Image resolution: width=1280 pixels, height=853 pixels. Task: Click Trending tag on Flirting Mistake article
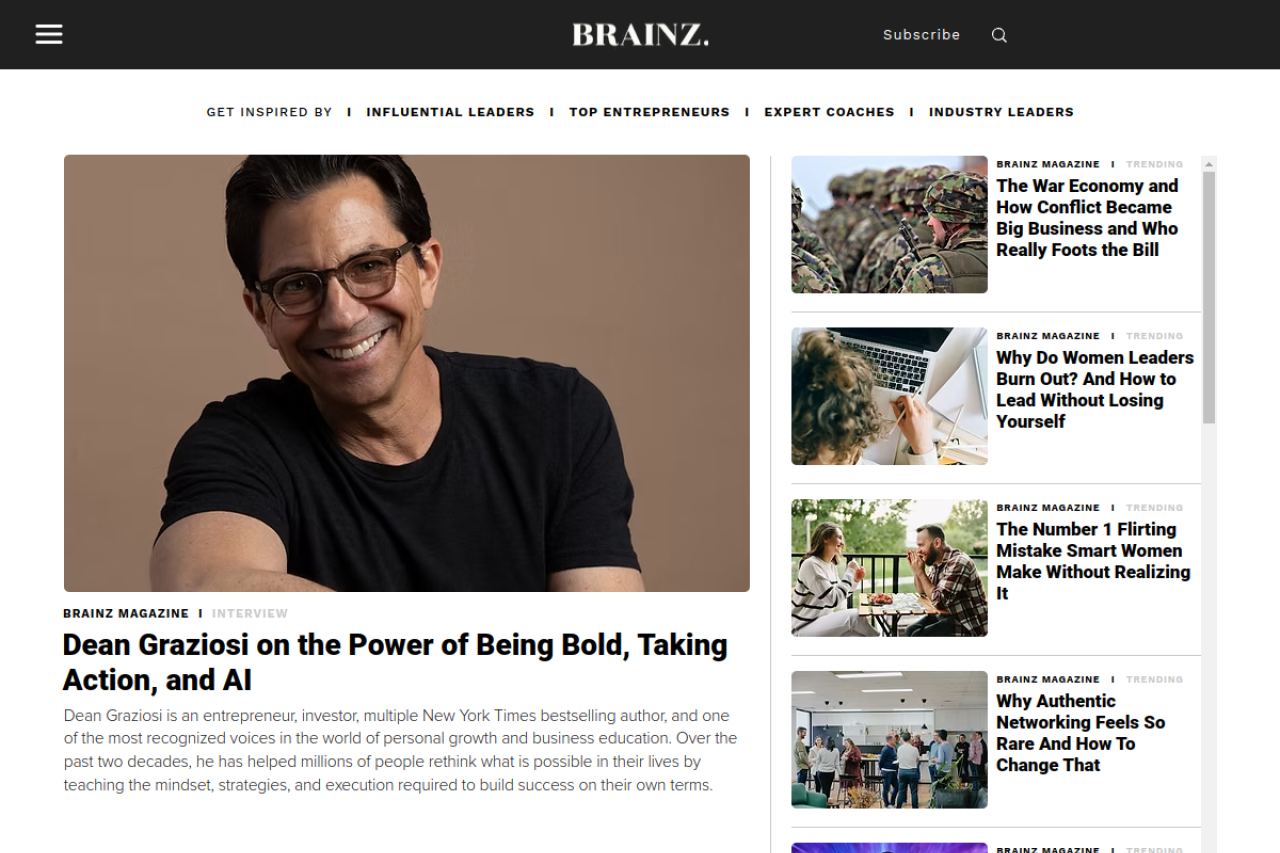point(1154,508)
